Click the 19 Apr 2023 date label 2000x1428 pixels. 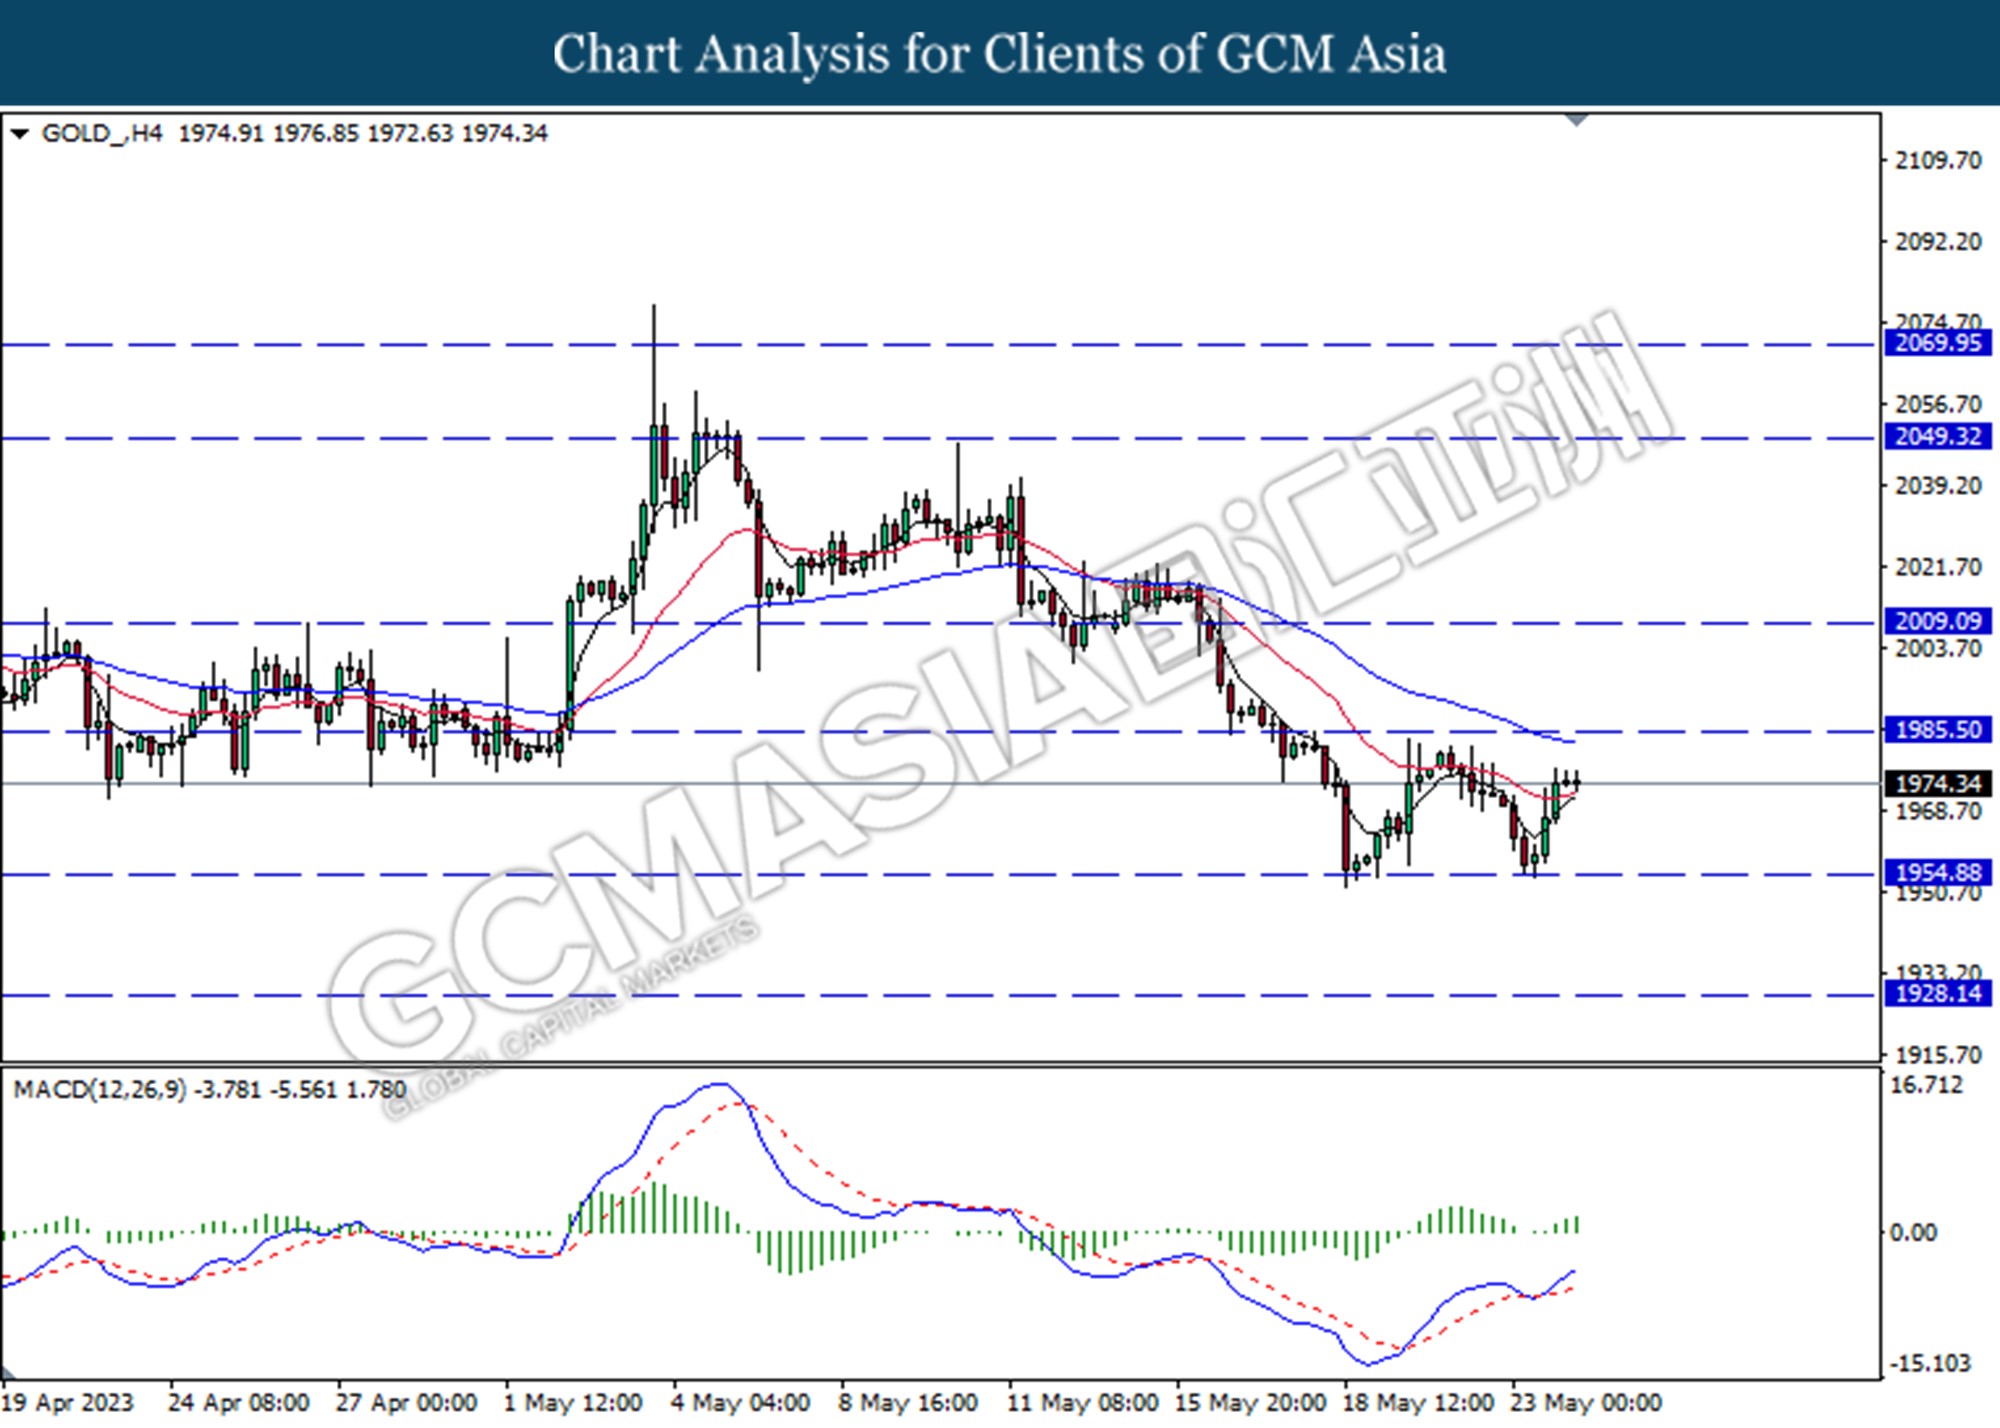point(68,1403)
